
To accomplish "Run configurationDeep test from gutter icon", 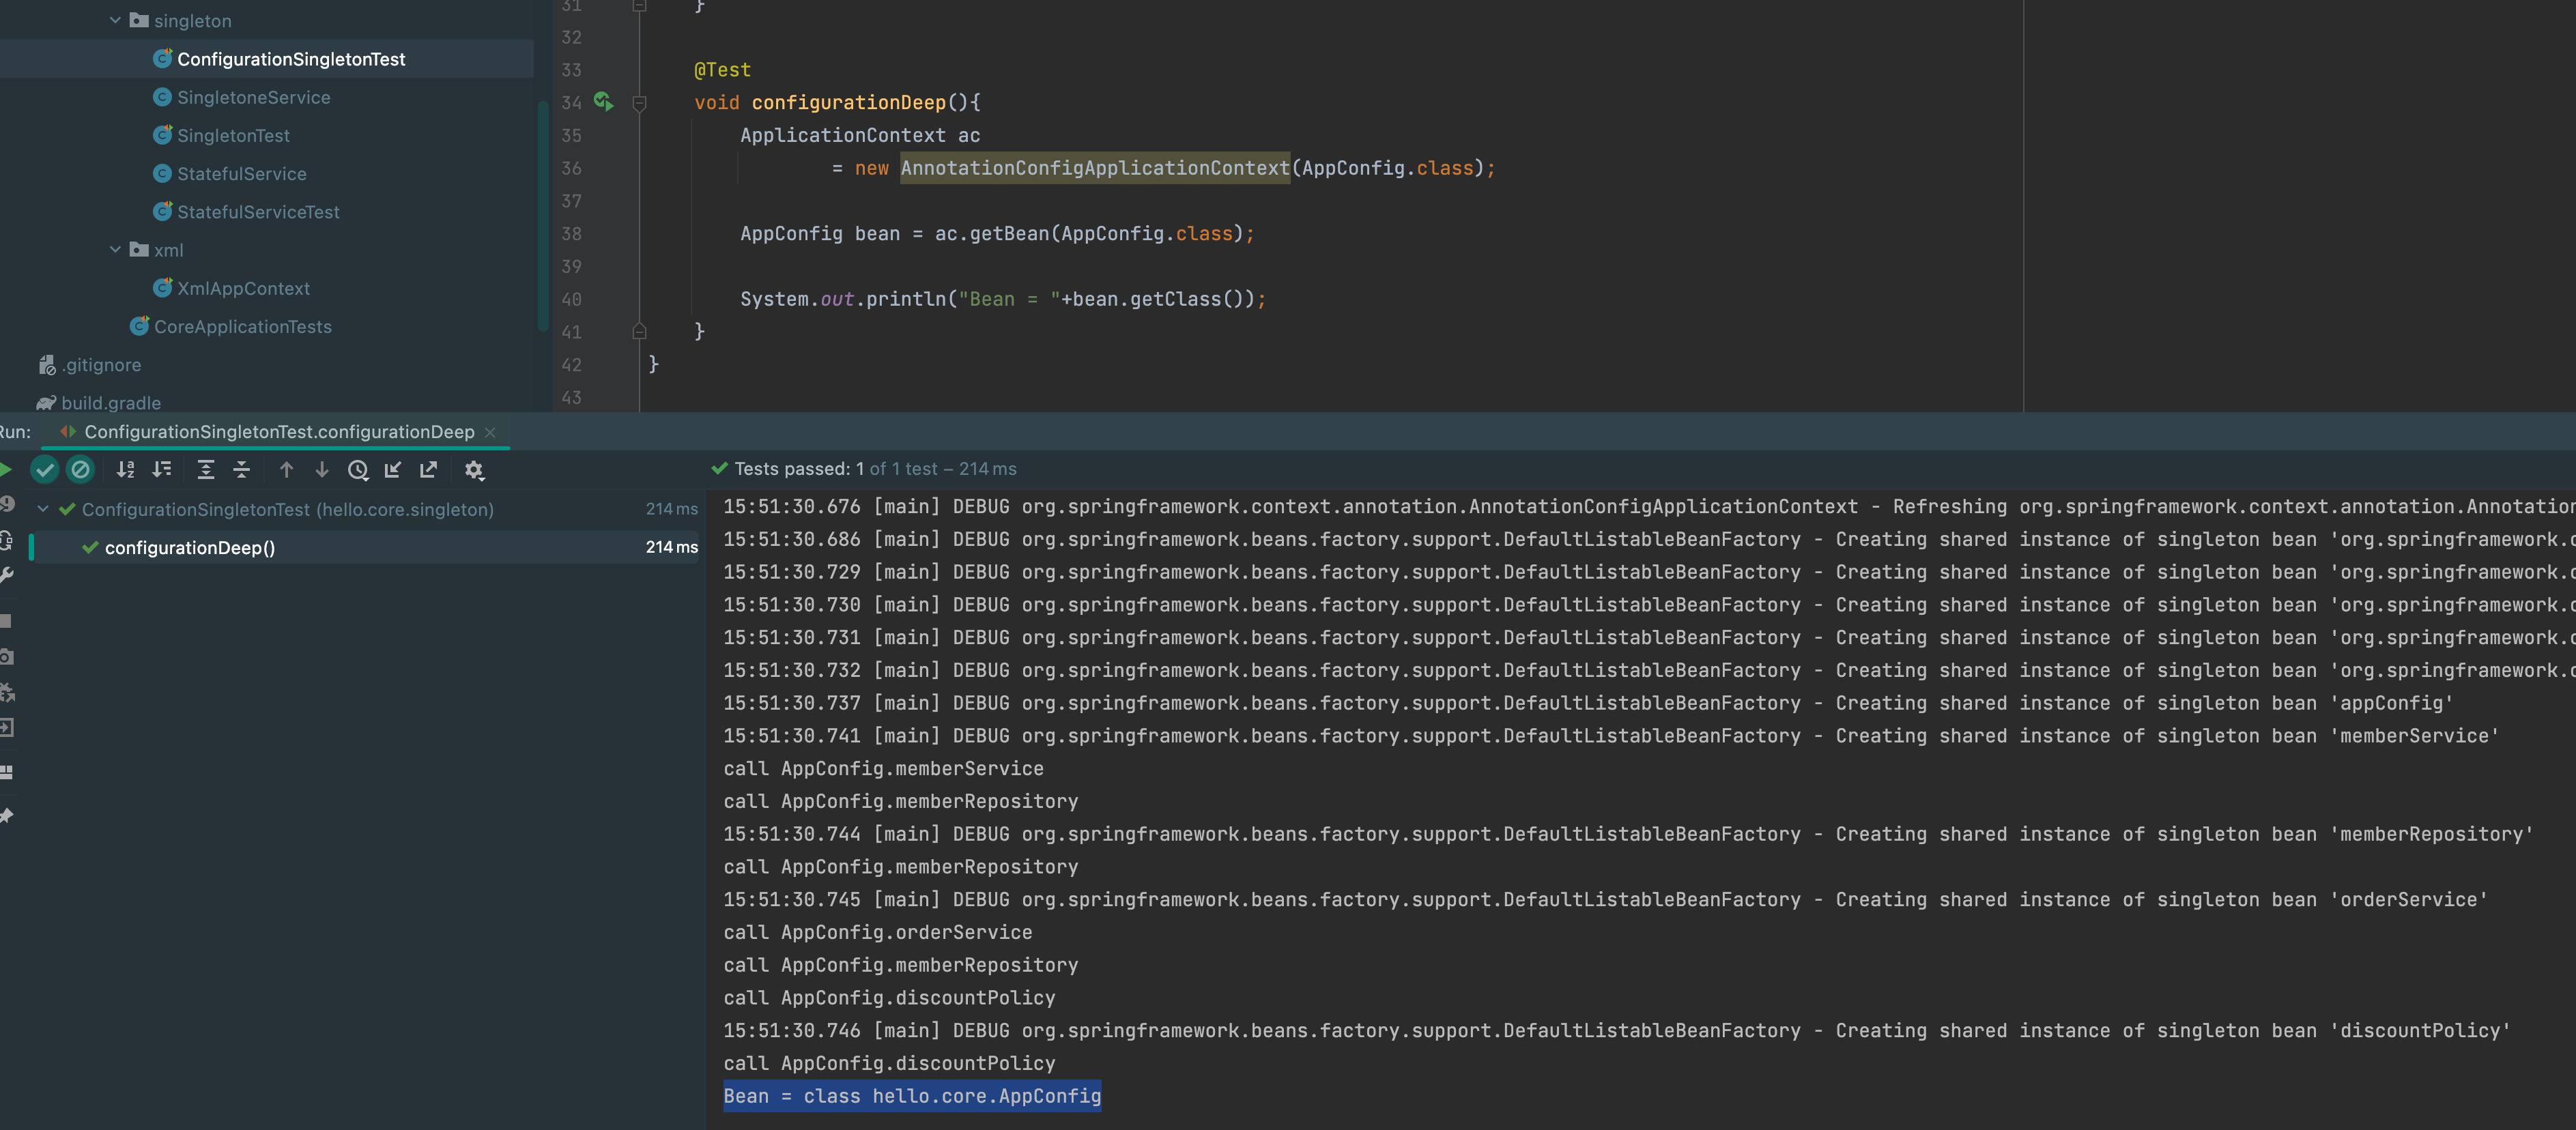I will 603,102.
